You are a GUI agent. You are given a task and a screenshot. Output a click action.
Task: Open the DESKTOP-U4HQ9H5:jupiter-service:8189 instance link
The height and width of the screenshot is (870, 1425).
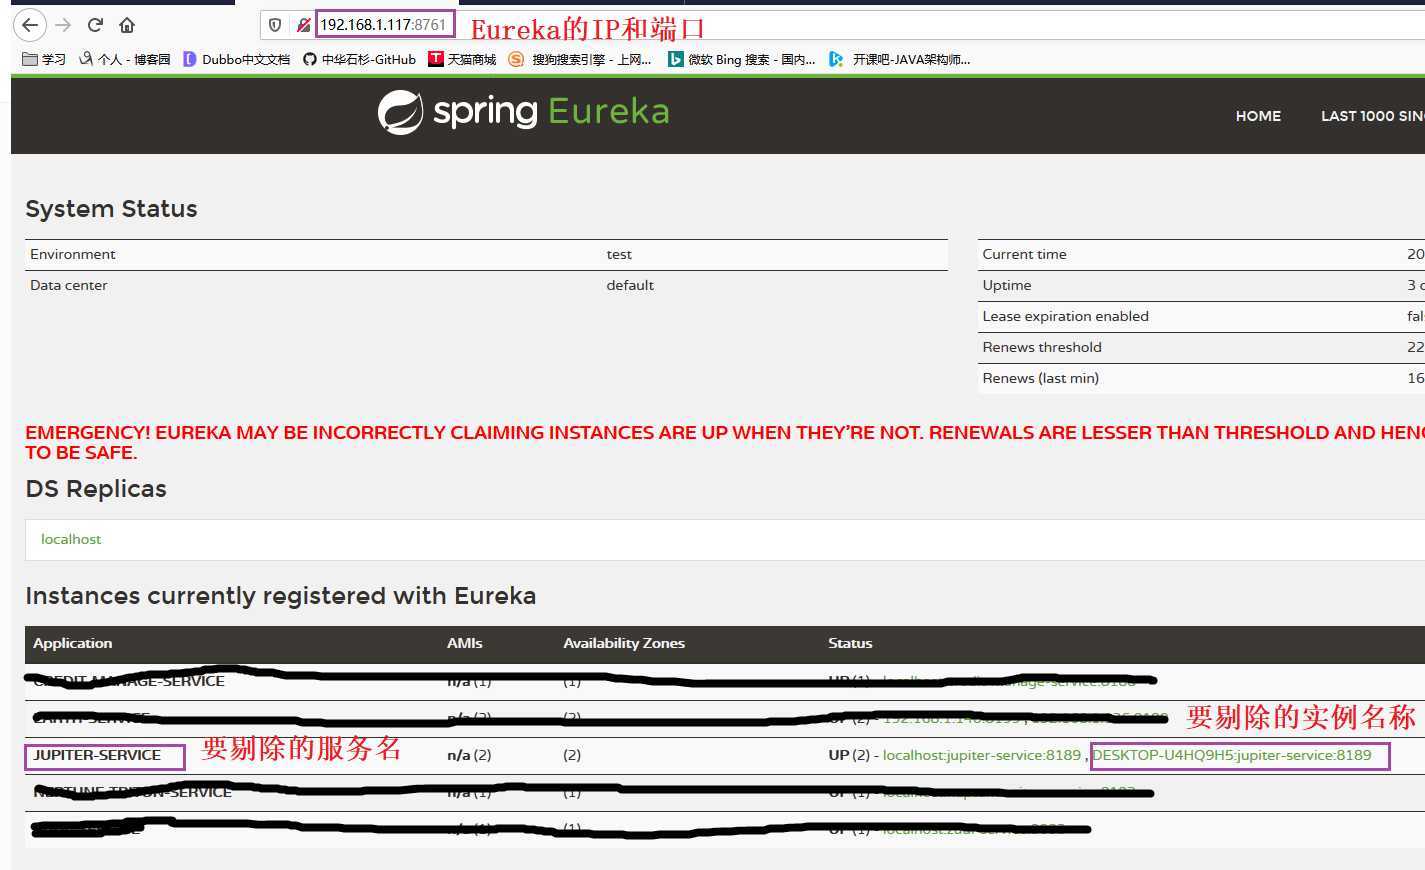(1232, 755)
